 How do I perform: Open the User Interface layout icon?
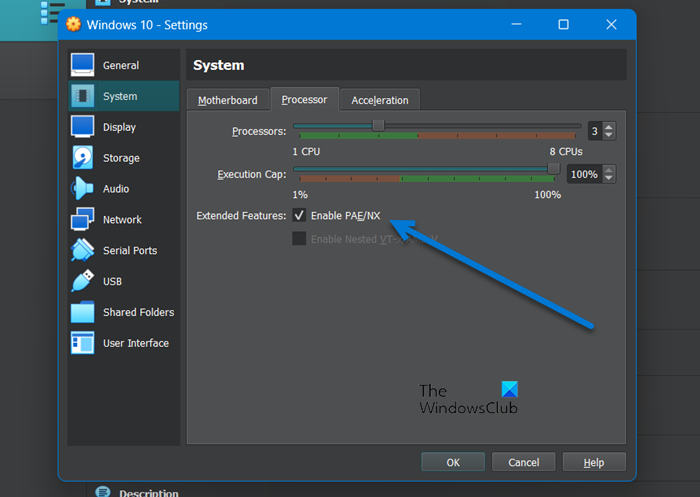(83, 342)
